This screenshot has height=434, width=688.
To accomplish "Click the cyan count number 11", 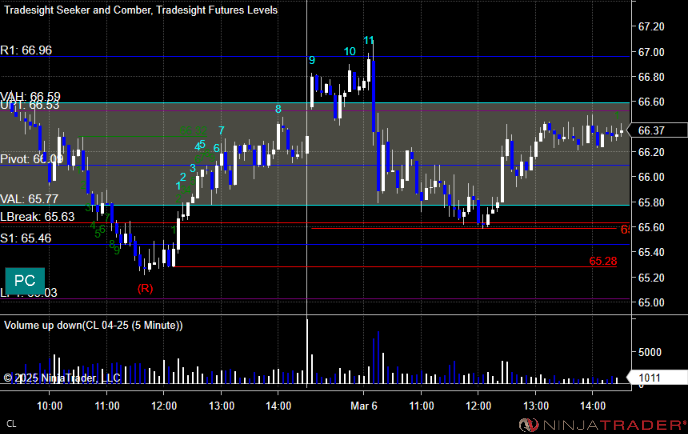I will (369, 41).
